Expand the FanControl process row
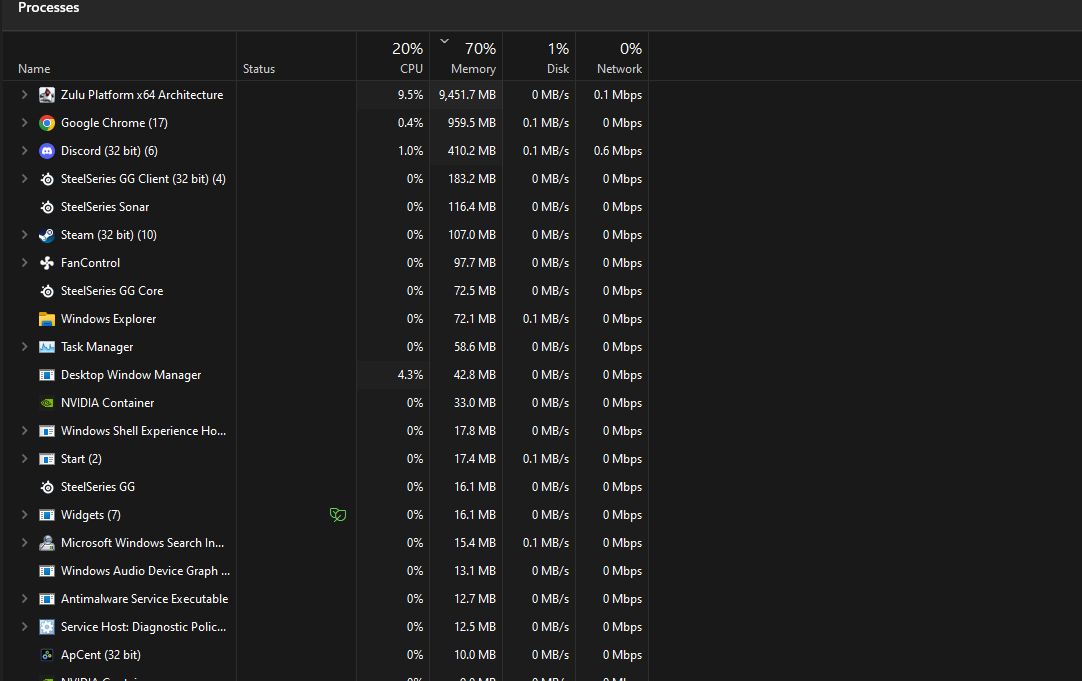The width and height of the screenshot is (1082, 681). click(x=24, y=263)
